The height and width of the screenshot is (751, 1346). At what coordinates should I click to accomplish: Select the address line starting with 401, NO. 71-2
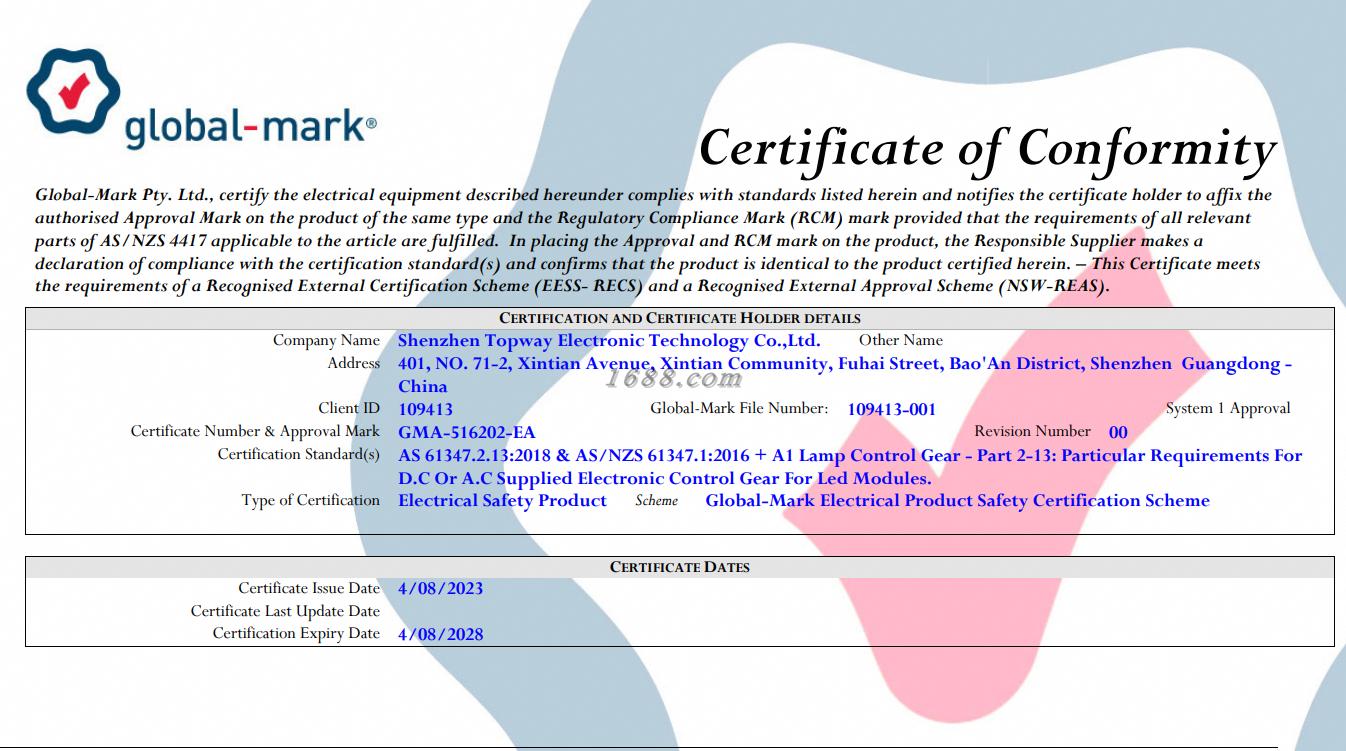(845, 364)
